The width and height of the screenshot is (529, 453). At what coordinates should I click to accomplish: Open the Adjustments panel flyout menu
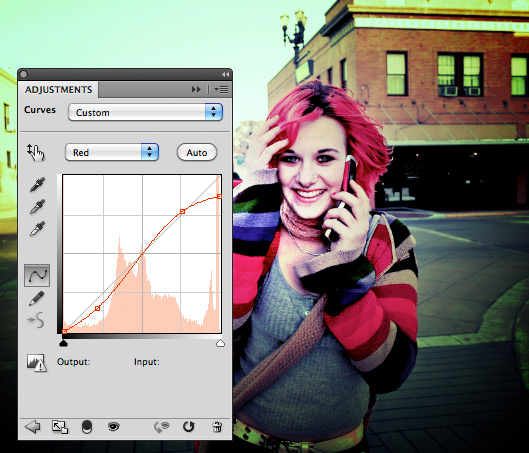pyautogui.click(x=222, y=89)
